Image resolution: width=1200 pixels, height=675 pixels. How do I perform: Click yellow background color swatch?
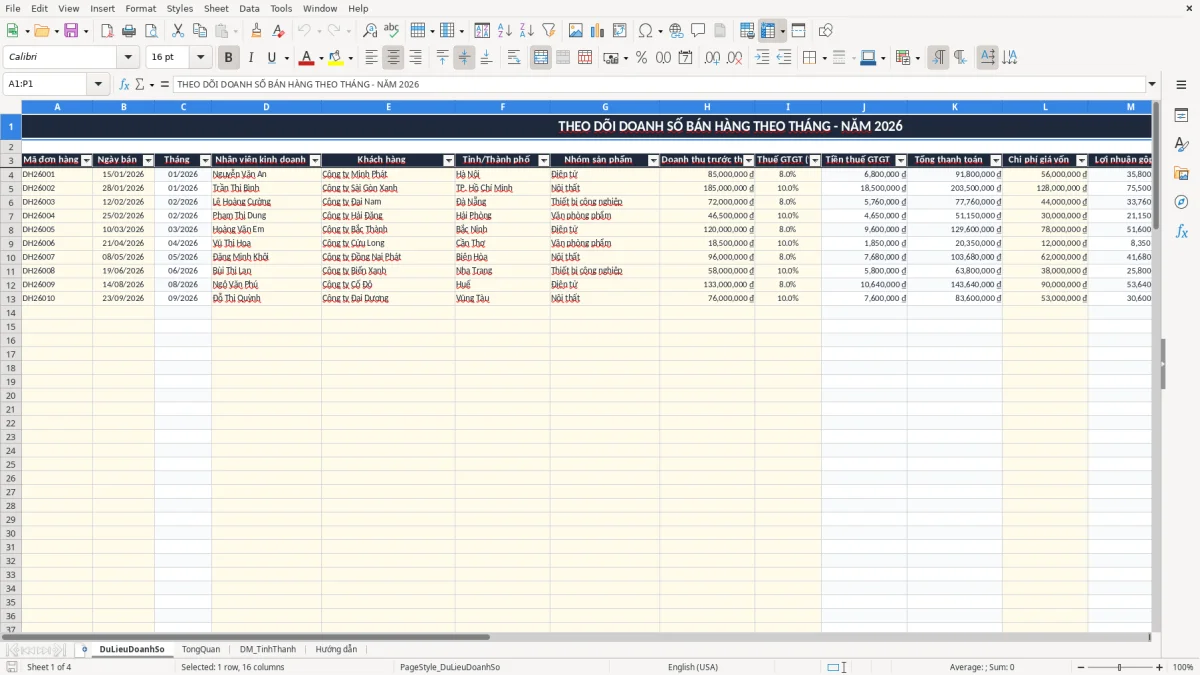coord(337,58)
